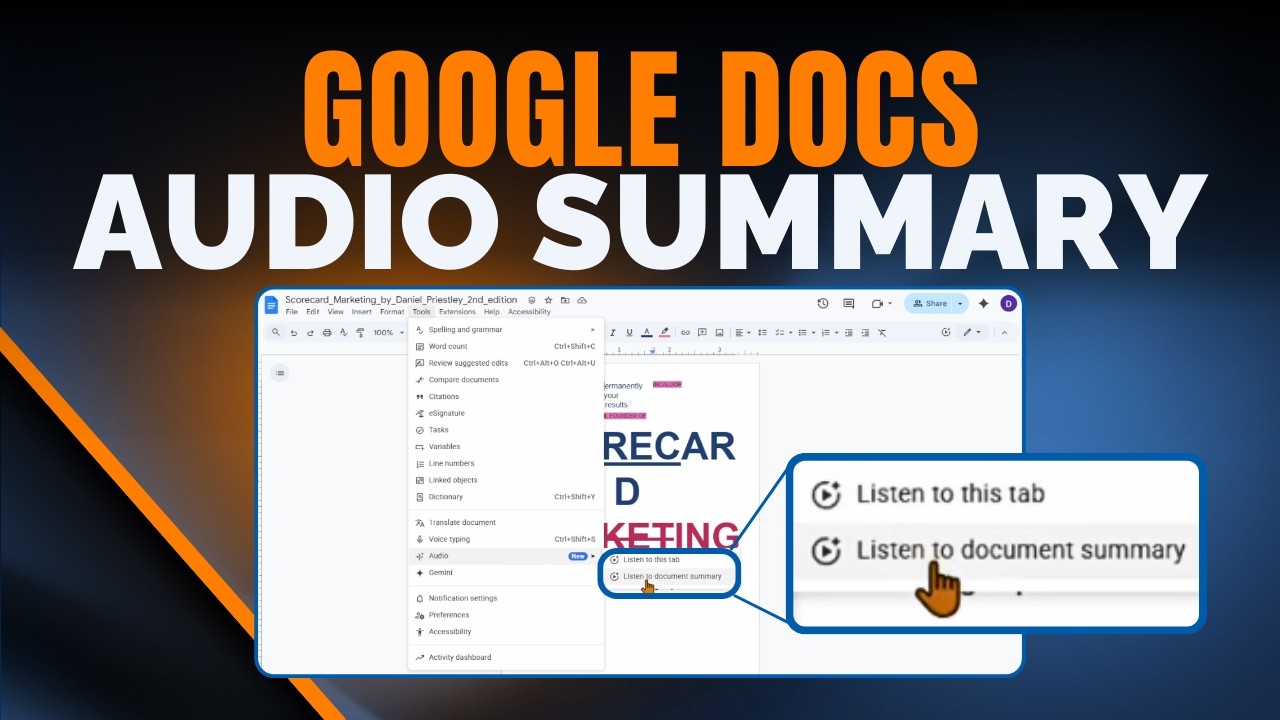
Task: Open version history clock icon
Action: click(823, 303)
